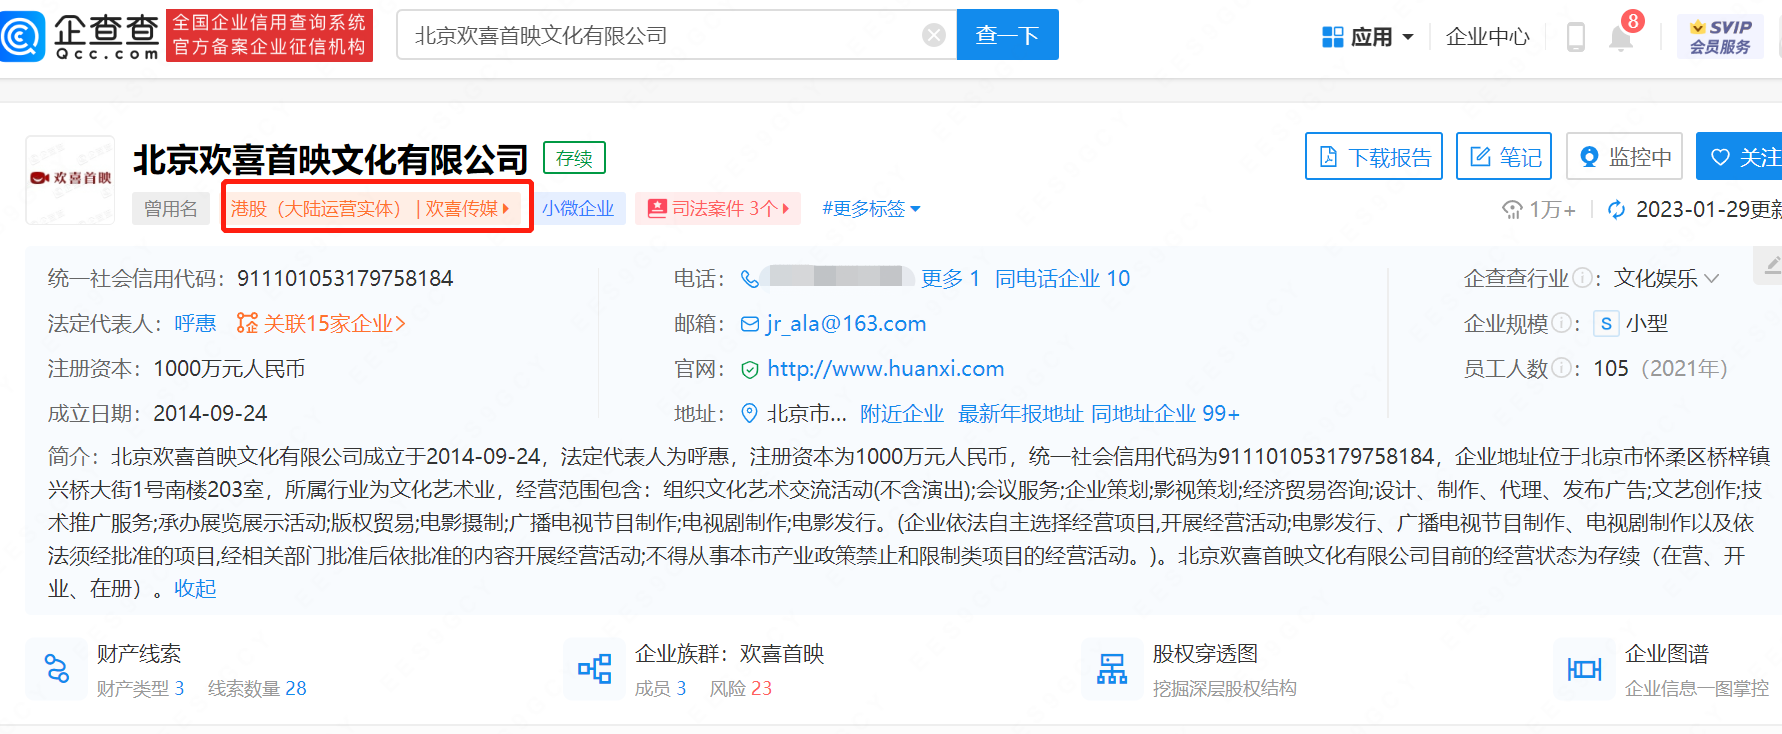Click the founding date 2014-09-24

pos(210,413)
